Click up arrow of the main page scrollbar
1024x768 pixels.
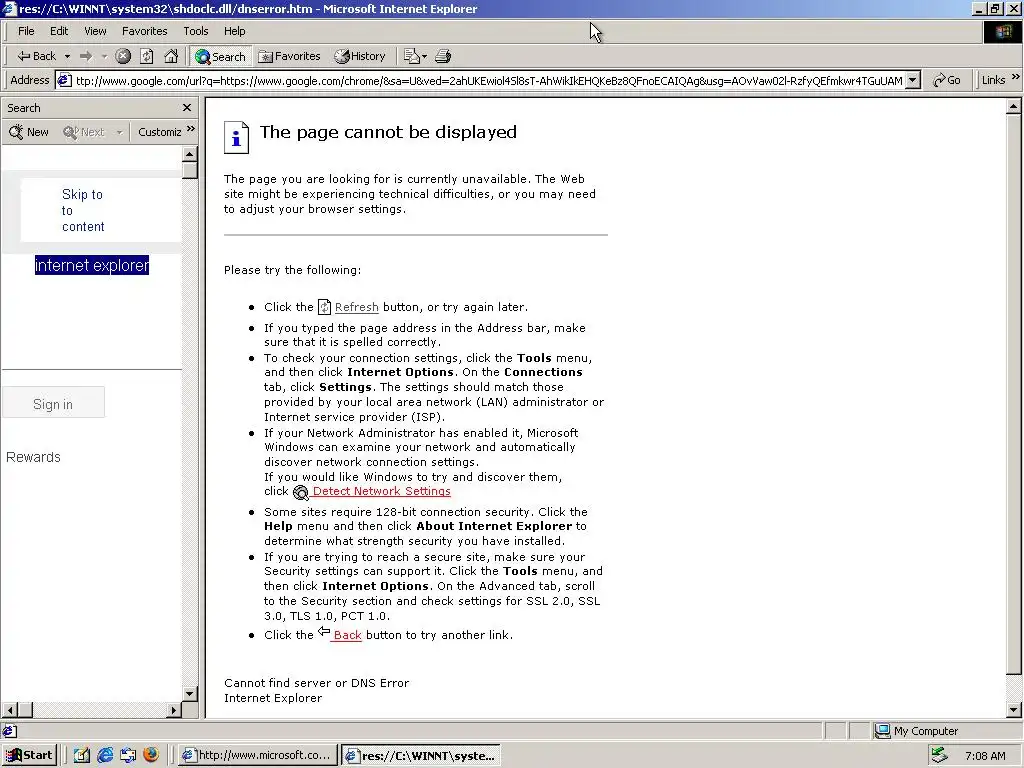1014,106
